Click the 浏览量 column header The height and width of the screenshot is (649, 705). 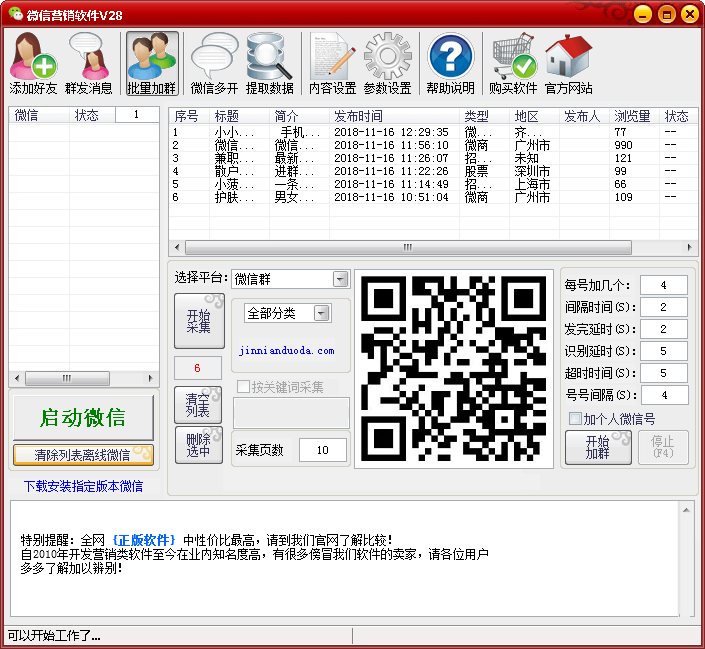click(x=634, y=116)
